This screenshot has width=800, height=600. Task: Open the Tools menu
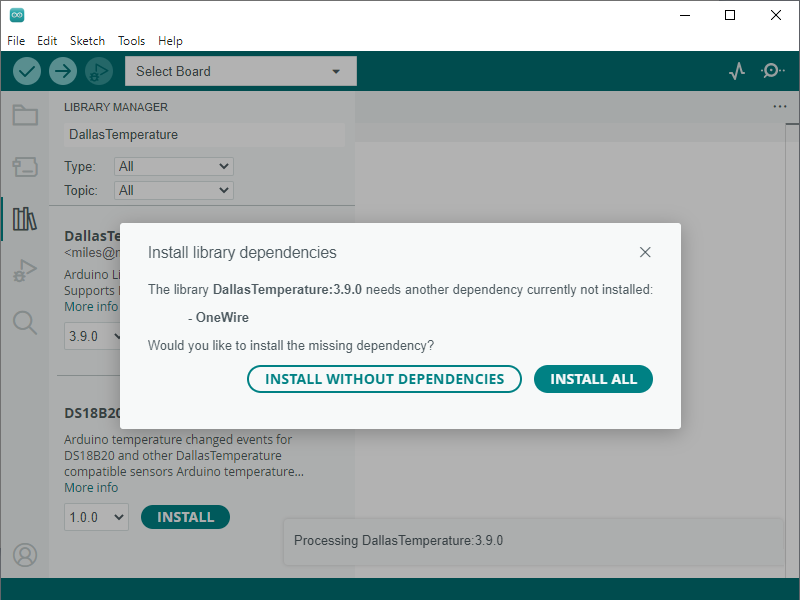pyautogui.click(x=132, y=41)
